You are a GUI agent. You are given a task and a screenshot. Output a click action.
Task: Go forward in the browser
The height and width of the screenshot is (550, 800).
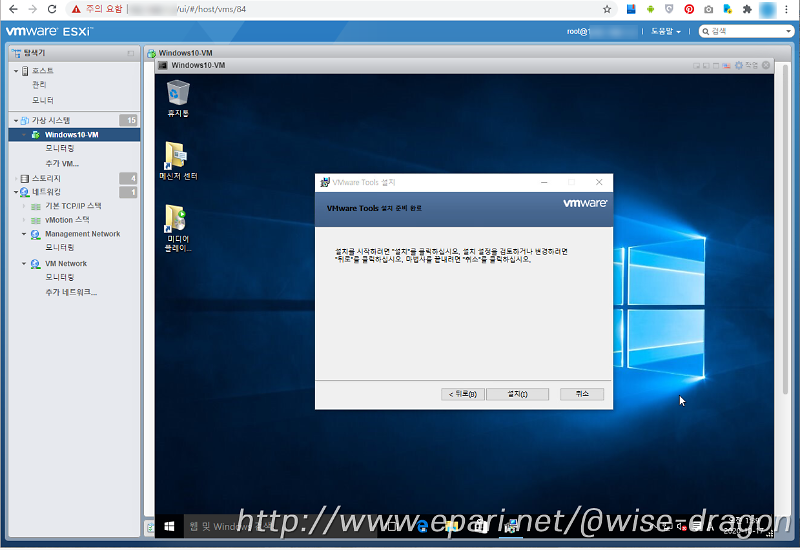coord(33,9)
